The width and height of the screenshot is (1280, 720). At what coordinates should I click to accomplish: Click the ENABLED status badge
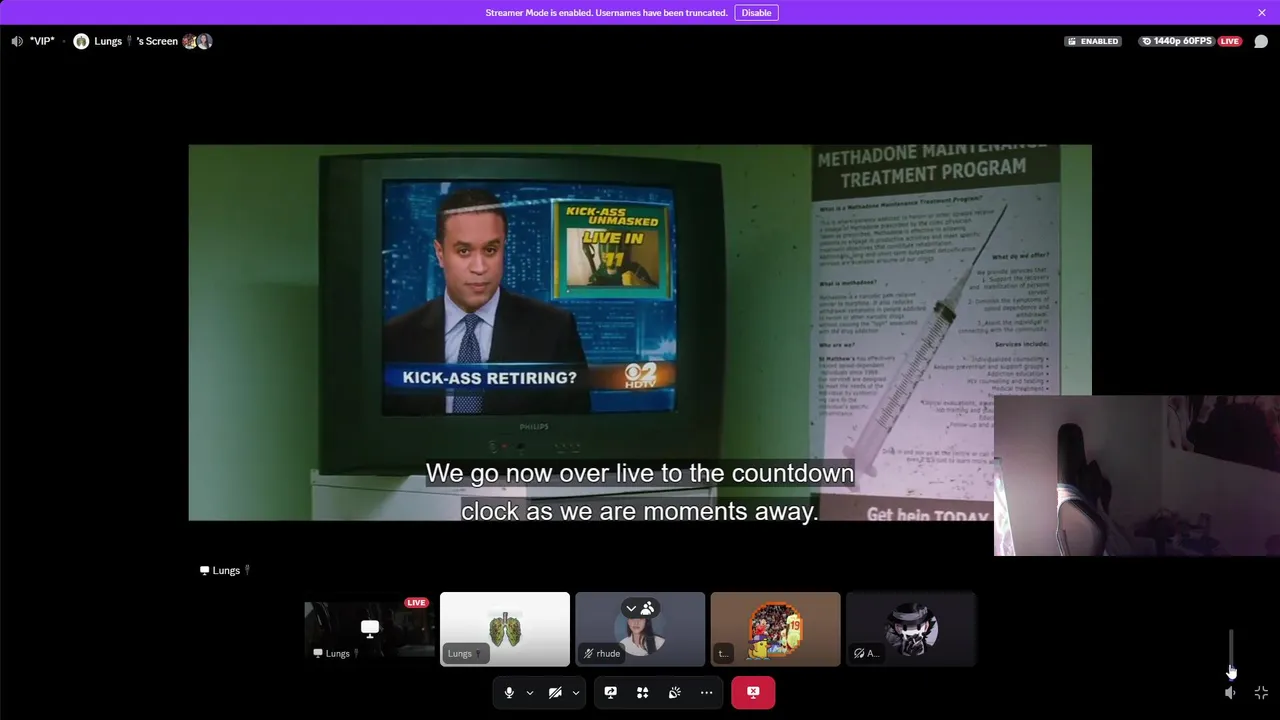pyautogui.click(x=1093, y=41)
